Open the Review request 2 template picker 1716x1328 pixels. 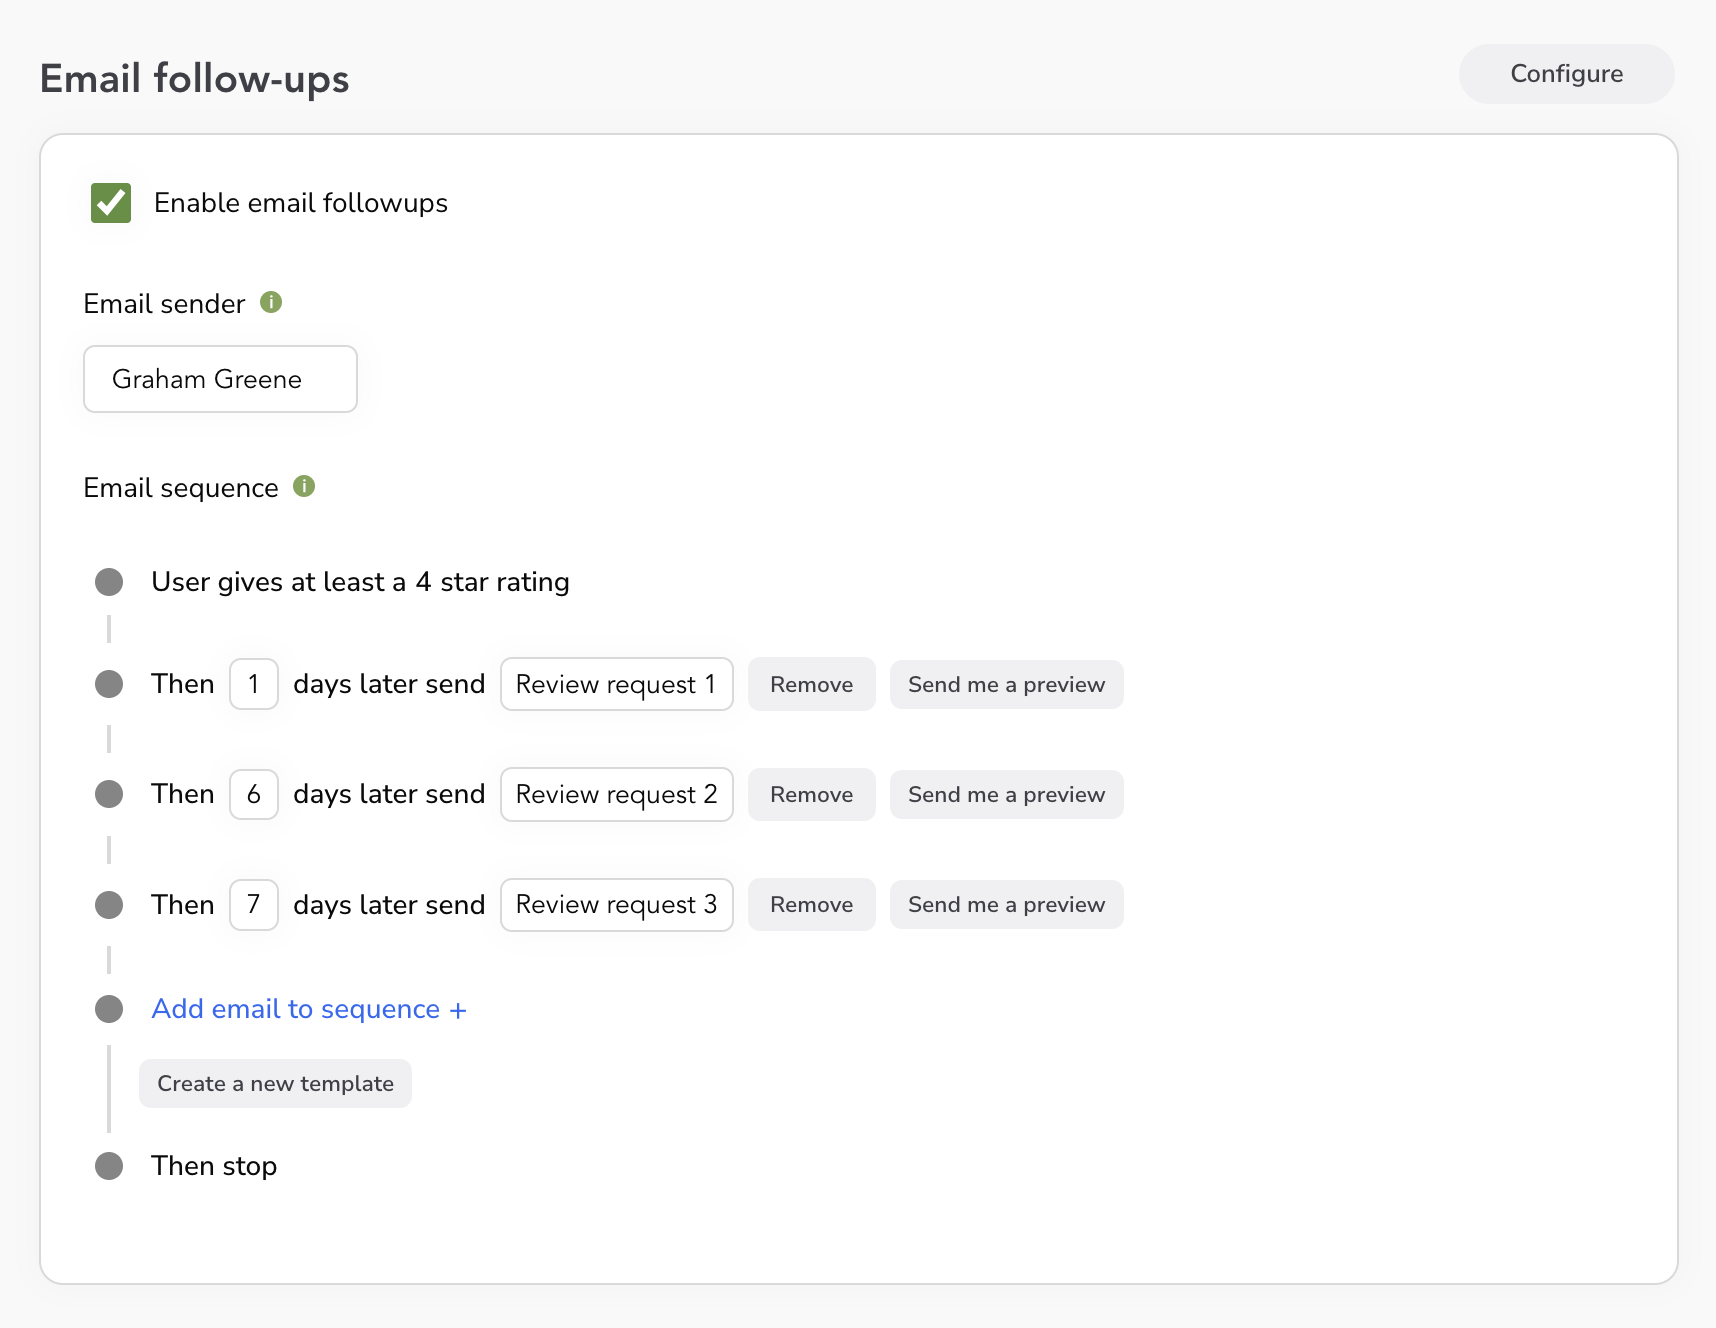[616, 794]
